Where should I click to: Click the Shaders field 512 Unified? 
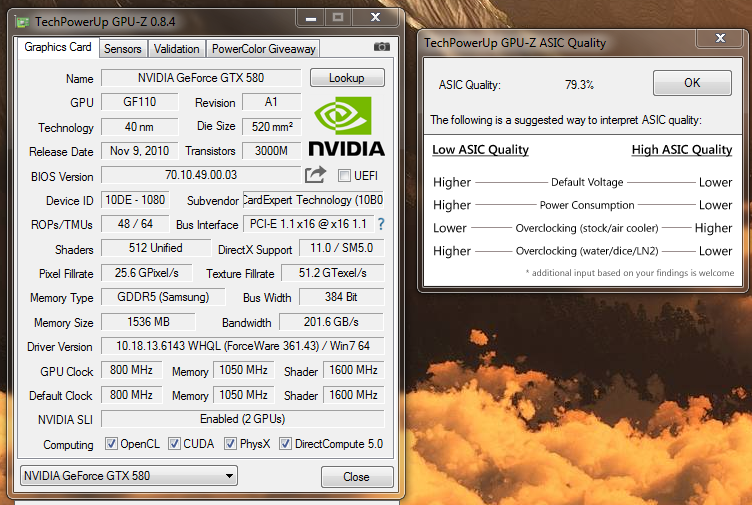pos(156,248)
